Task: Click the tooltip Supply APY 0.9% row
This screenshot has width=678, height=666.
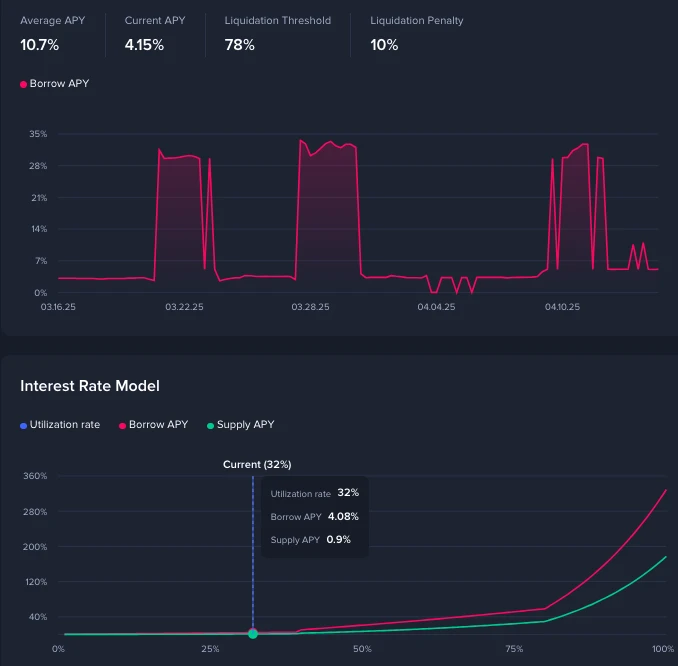Action: coord(310,540)
